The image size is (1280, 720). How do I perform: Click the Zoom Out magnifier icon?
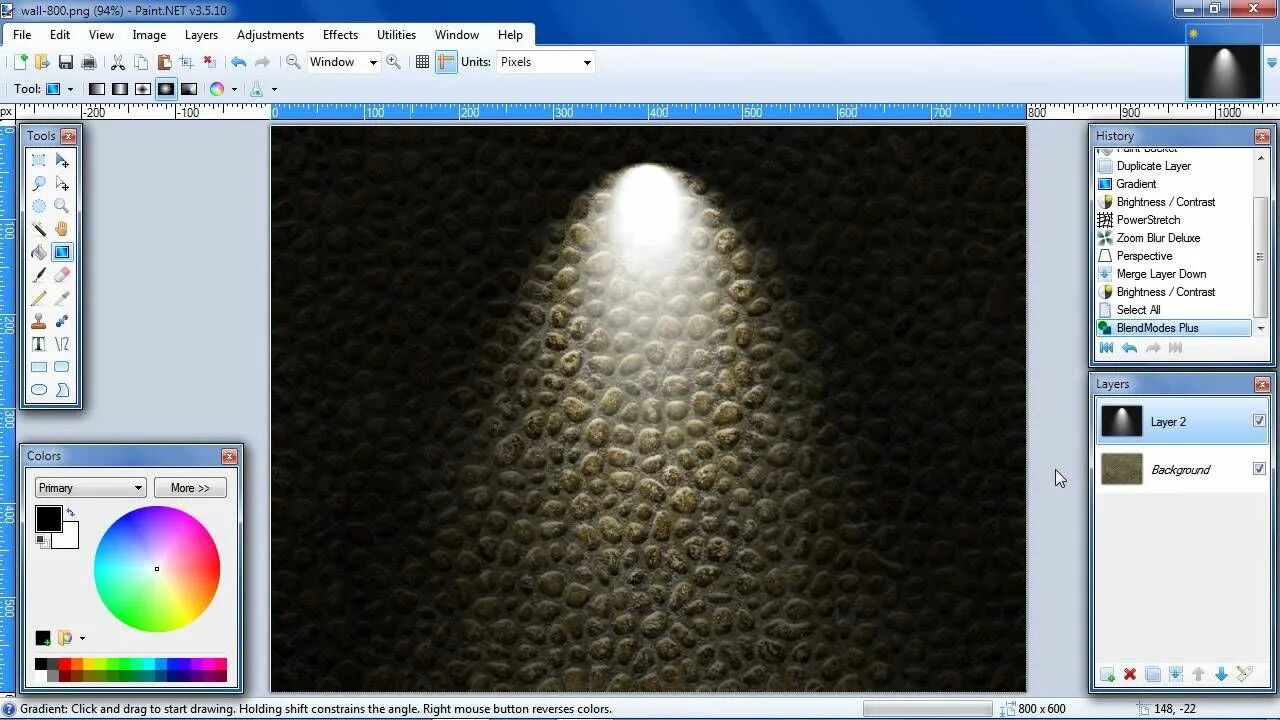(x=293, y=62)
